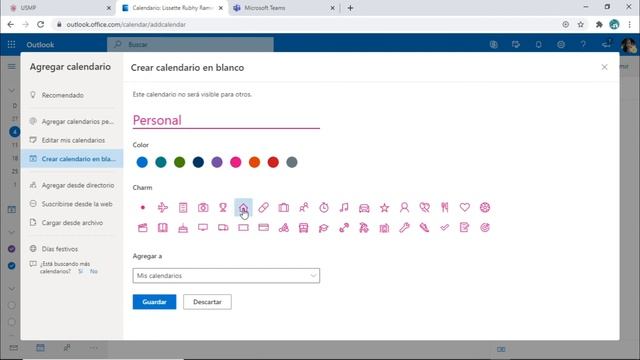Screen dimensions: 640x360
Task: Select the stopwatch charm
Action: click(324, 207)
